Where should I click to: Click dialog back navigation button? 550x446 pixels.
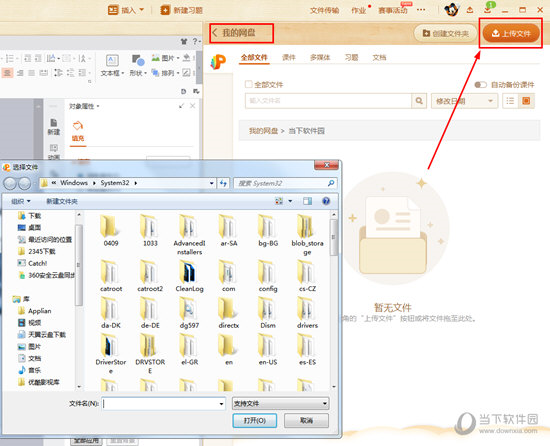pyautogui.click(x=10, y=183)
